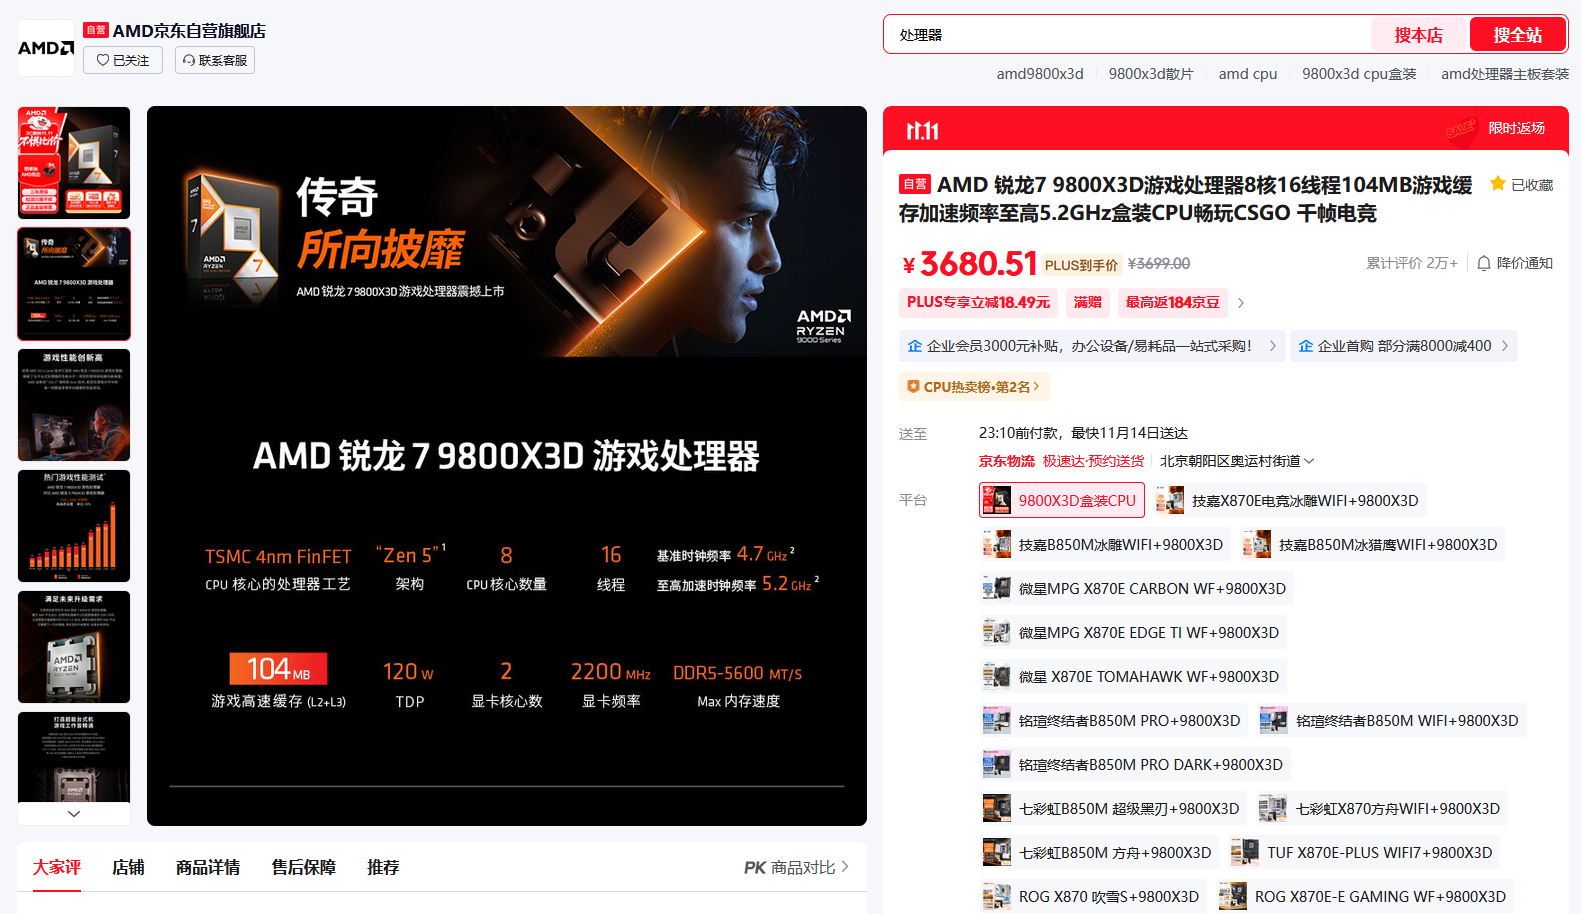Click the 企业首购 coupon banner
Screen dimensions: 1582x914
(1402, 346)
